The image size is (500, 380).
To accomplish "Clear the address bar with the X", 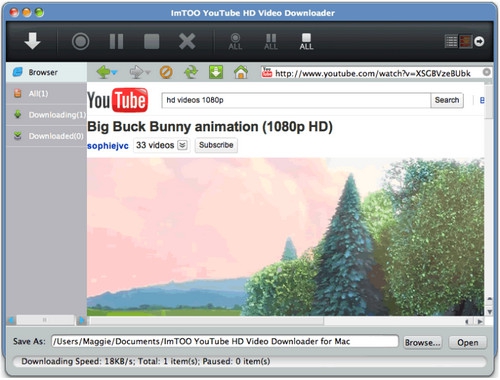I will click(487, 72).
